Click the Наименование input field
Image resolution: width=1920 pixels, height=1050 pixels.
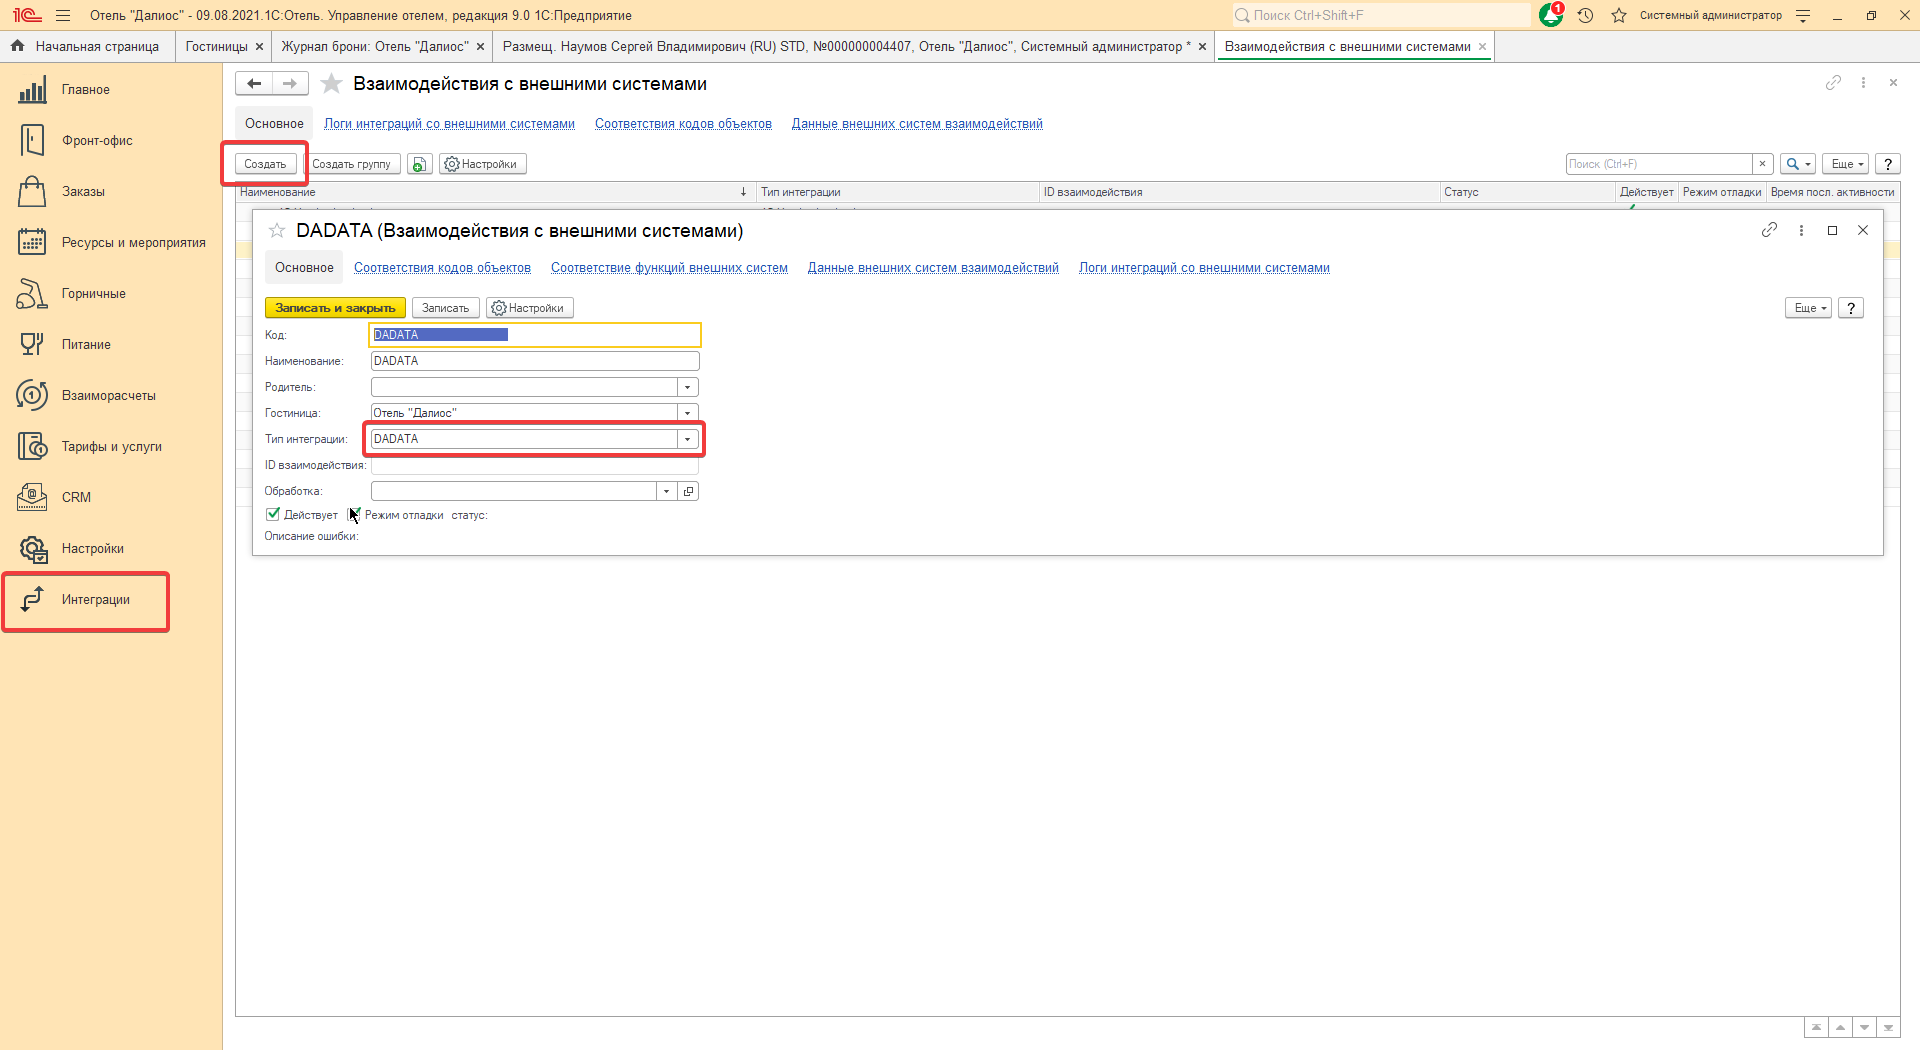coord(535,361)
